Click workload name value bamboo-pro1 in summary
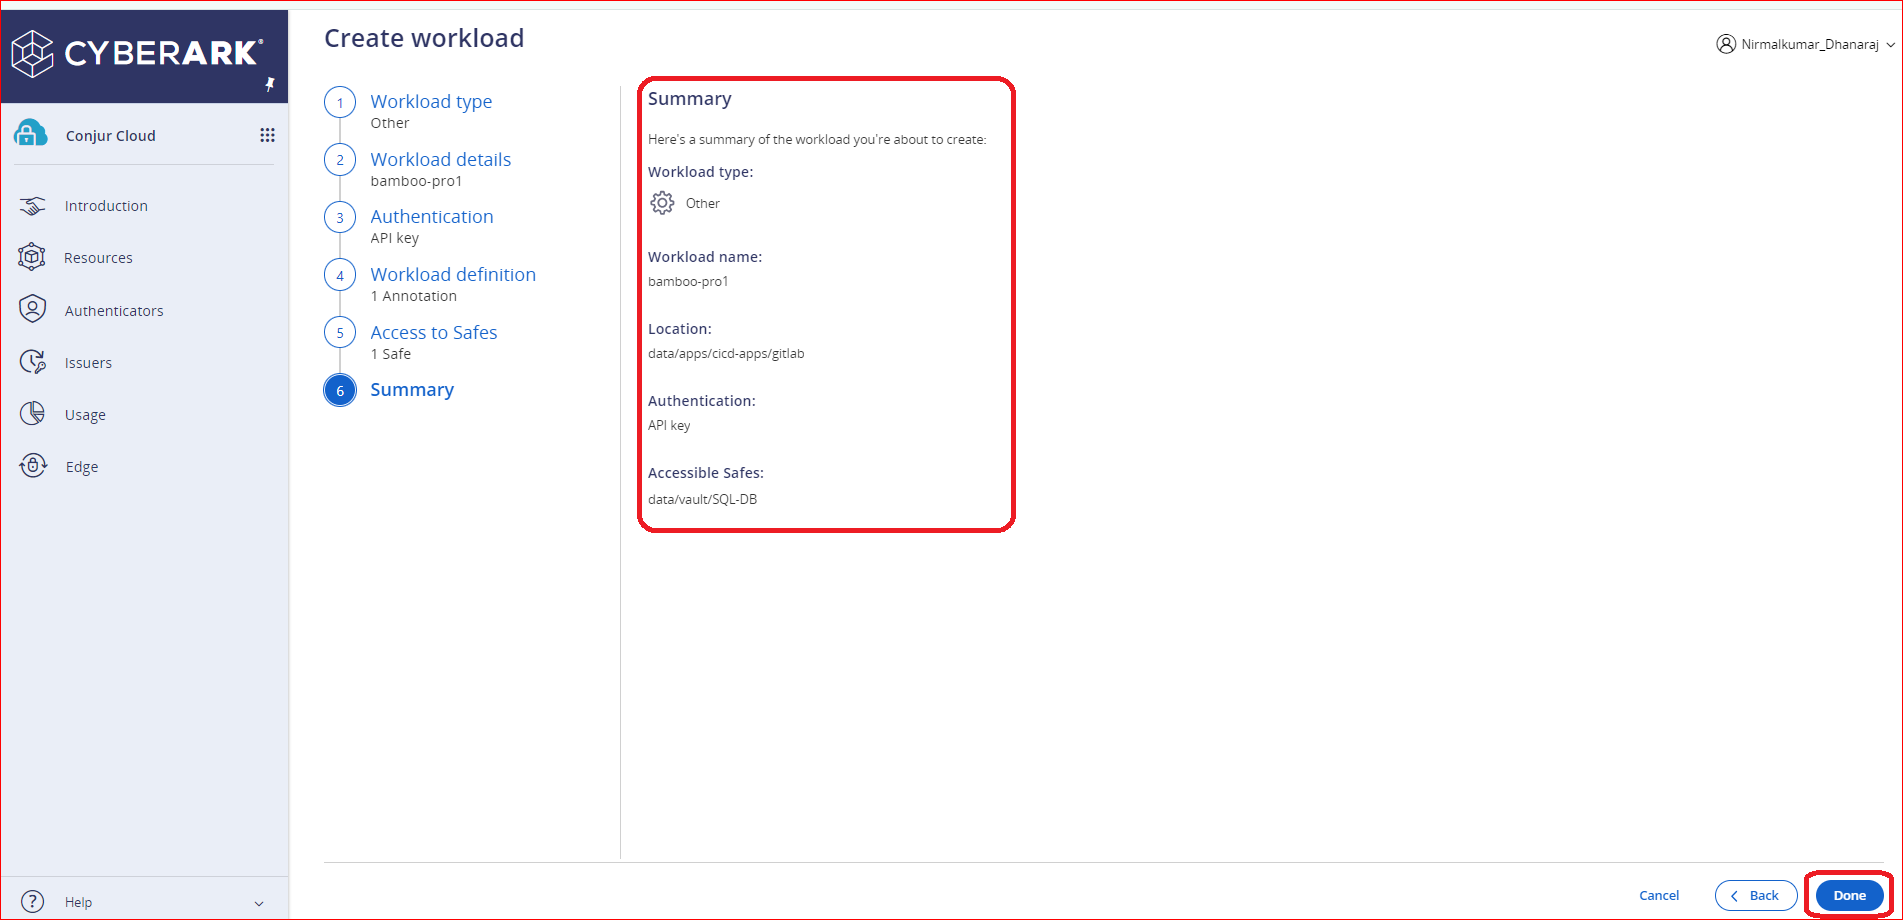1903x920 pixels. tap(688, 281)
